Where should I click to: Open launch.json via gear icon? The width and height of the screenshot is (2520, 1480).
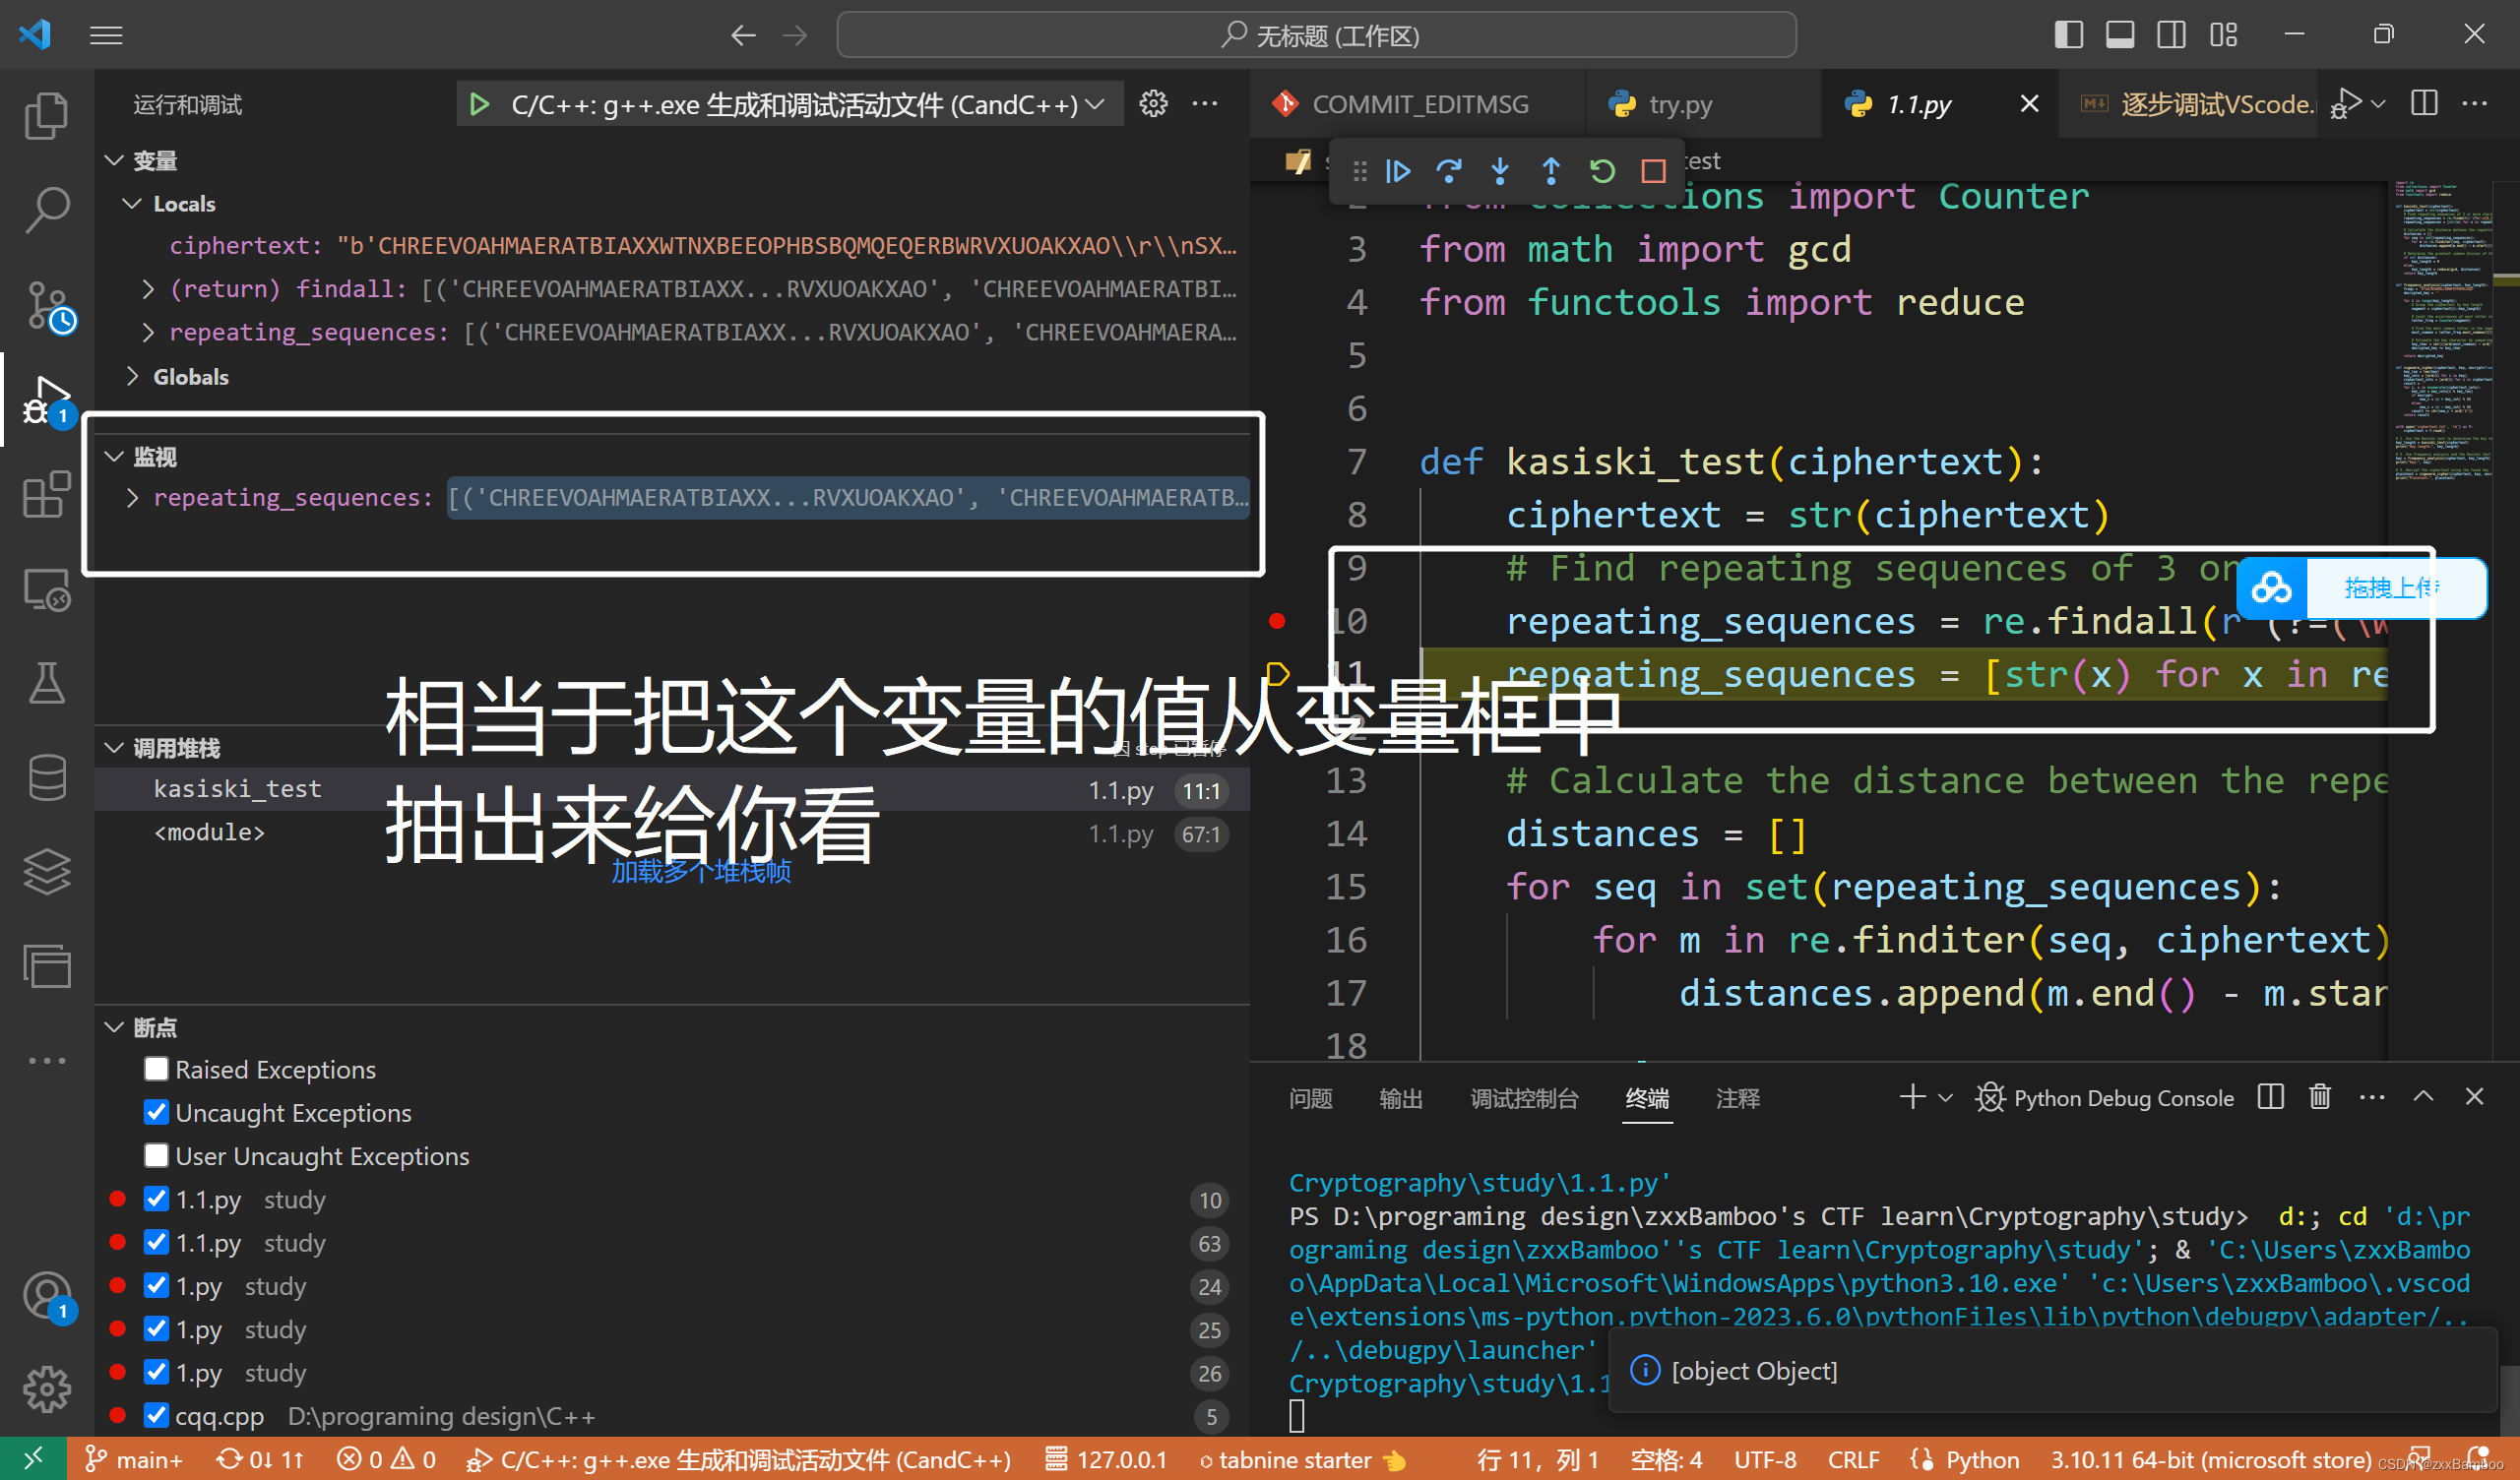coord(1153,104)
